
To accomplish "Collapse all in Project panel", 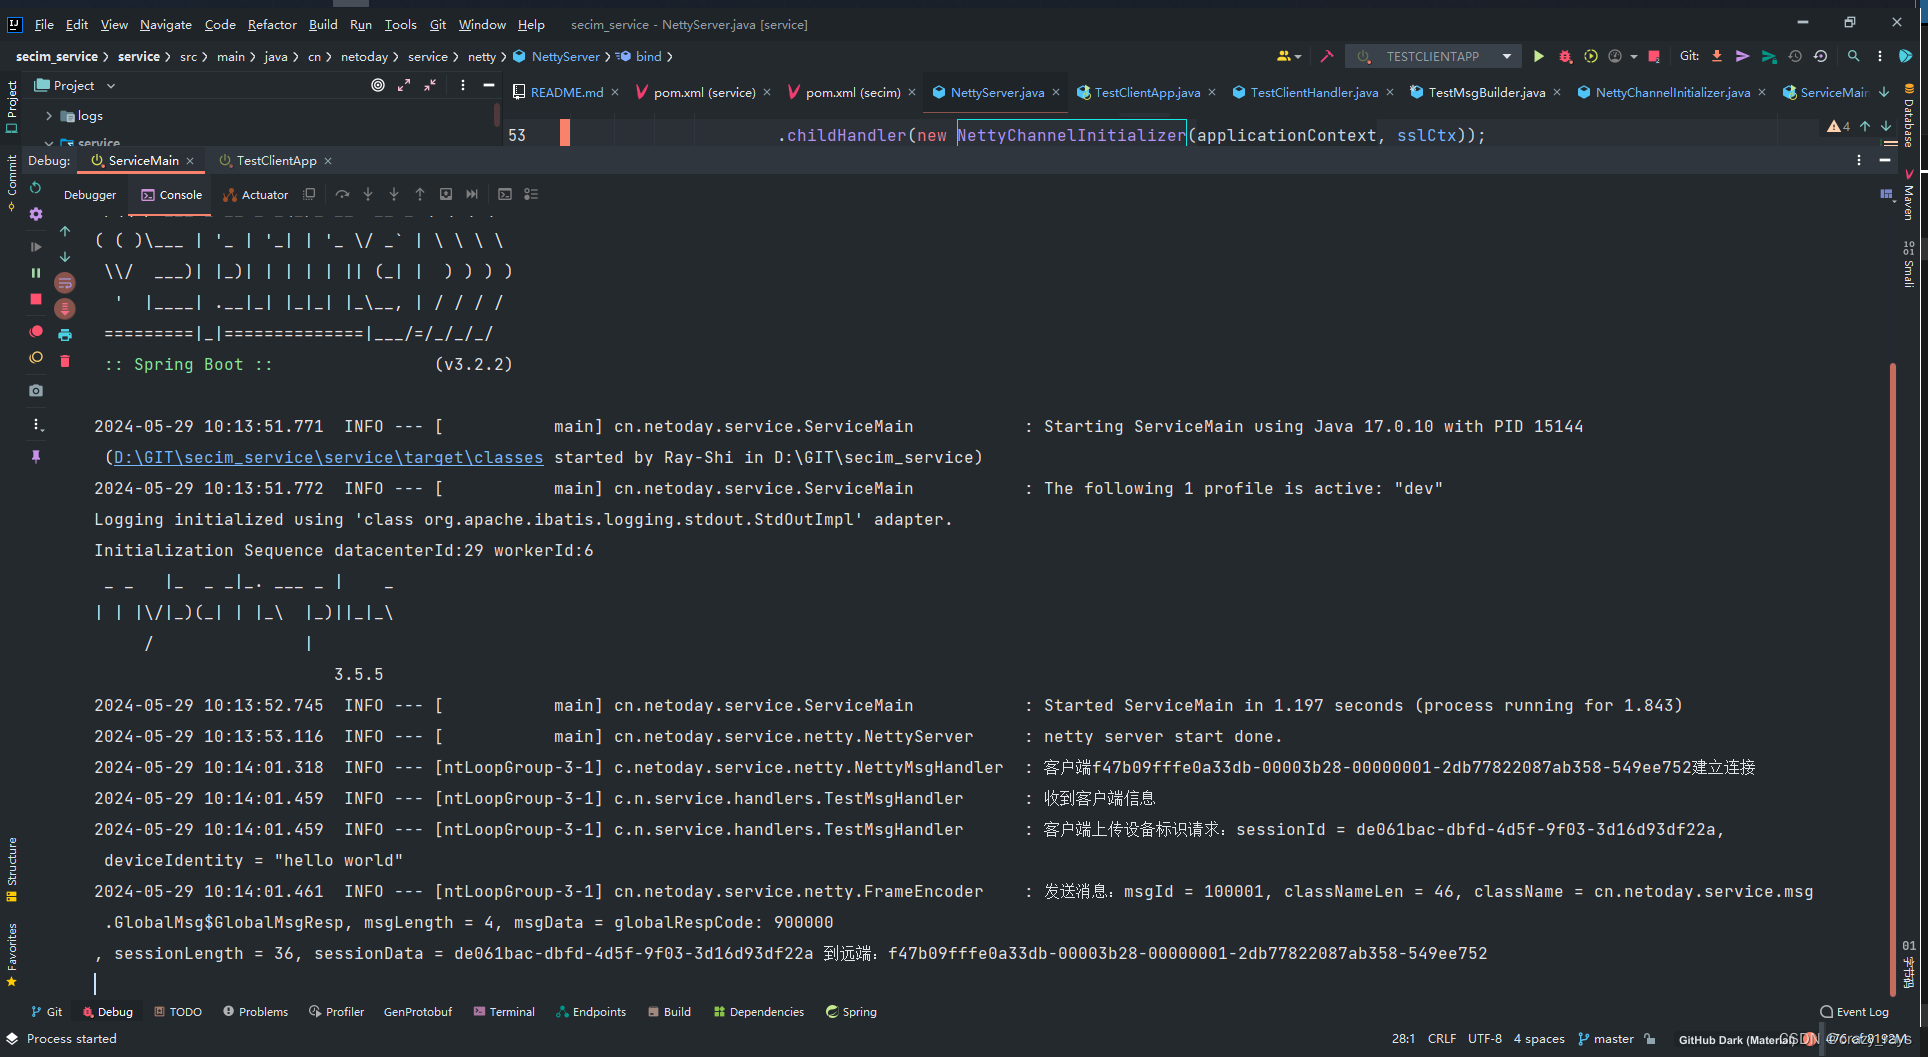I will [430, 86].
